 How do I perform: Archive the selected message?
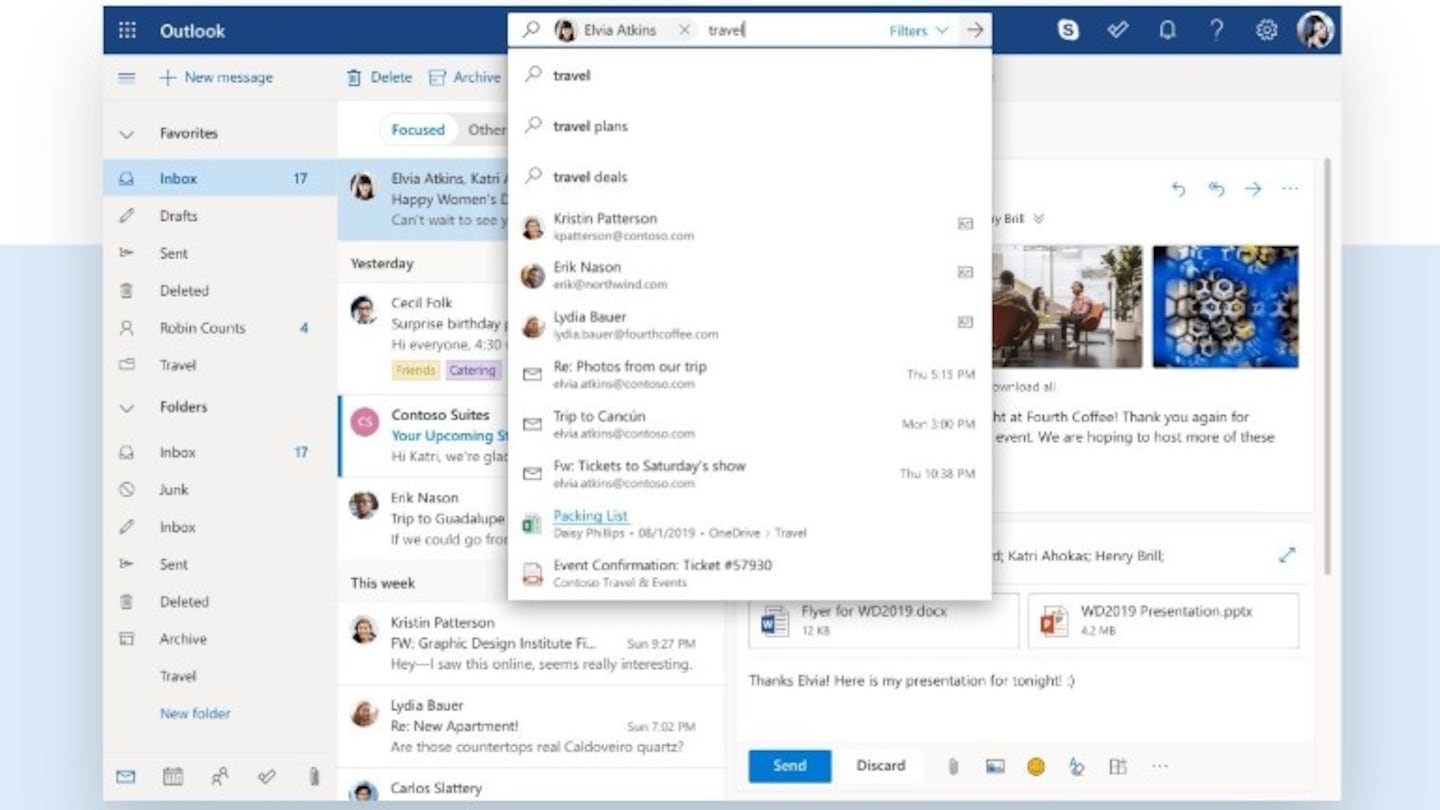coord(465,77)
